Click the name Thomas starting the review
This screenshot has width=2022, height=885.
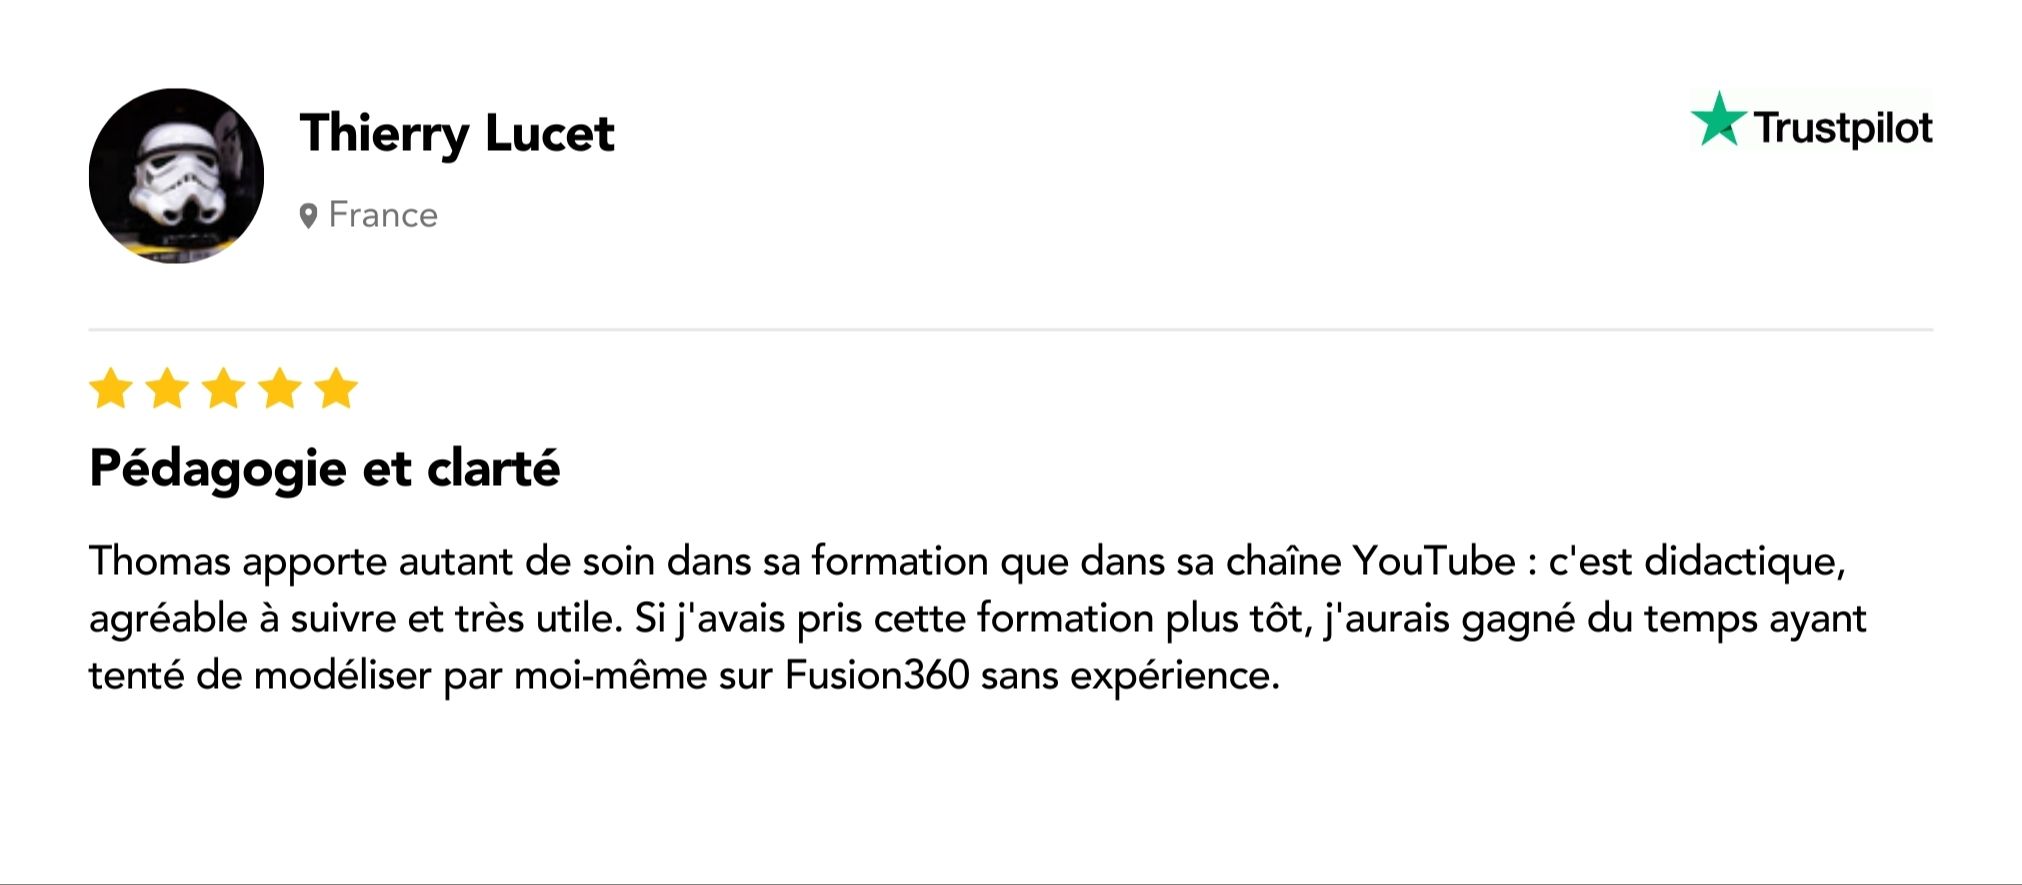(160, 562)
